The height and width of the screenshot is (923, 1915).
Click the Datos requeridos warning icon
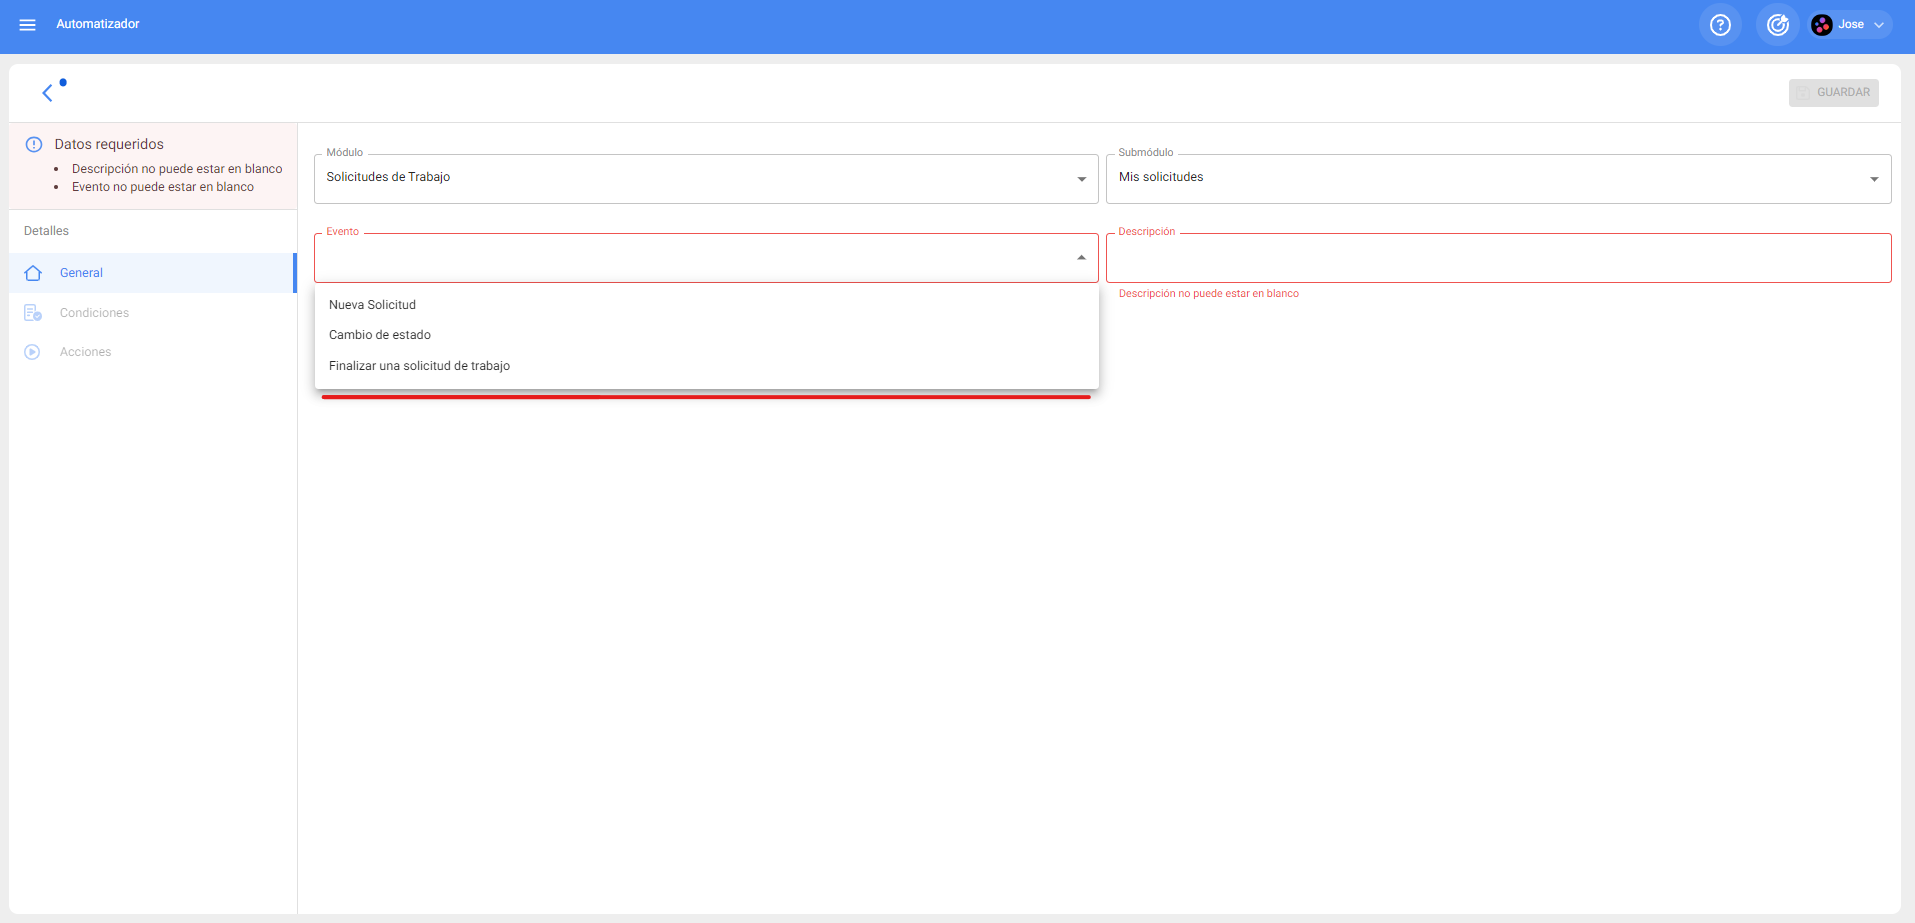click(34, 144)
